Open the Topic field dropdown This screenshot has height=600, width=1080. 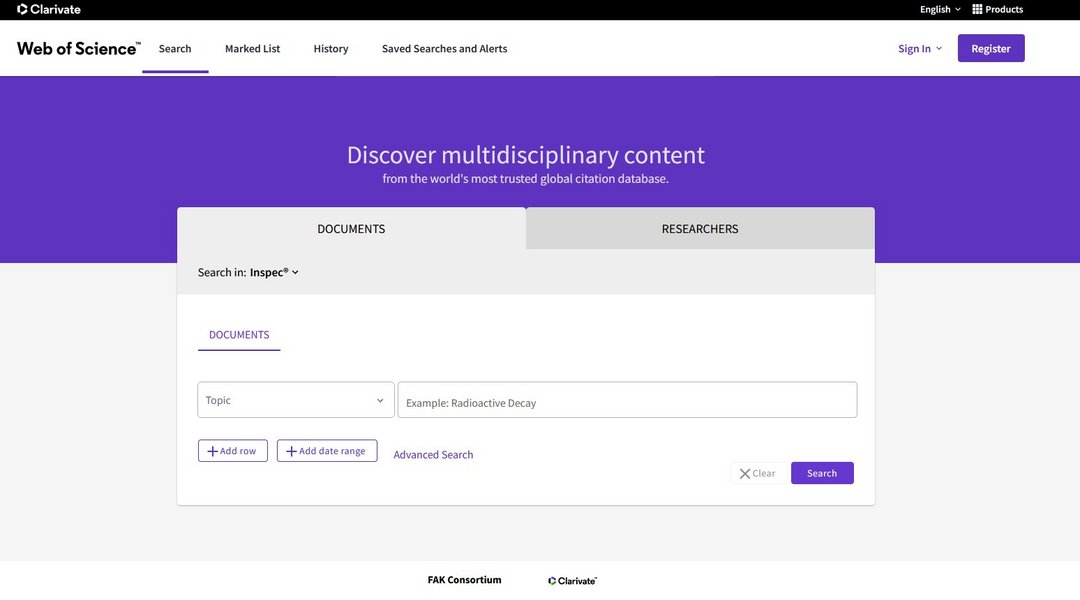tap(295, 400)
